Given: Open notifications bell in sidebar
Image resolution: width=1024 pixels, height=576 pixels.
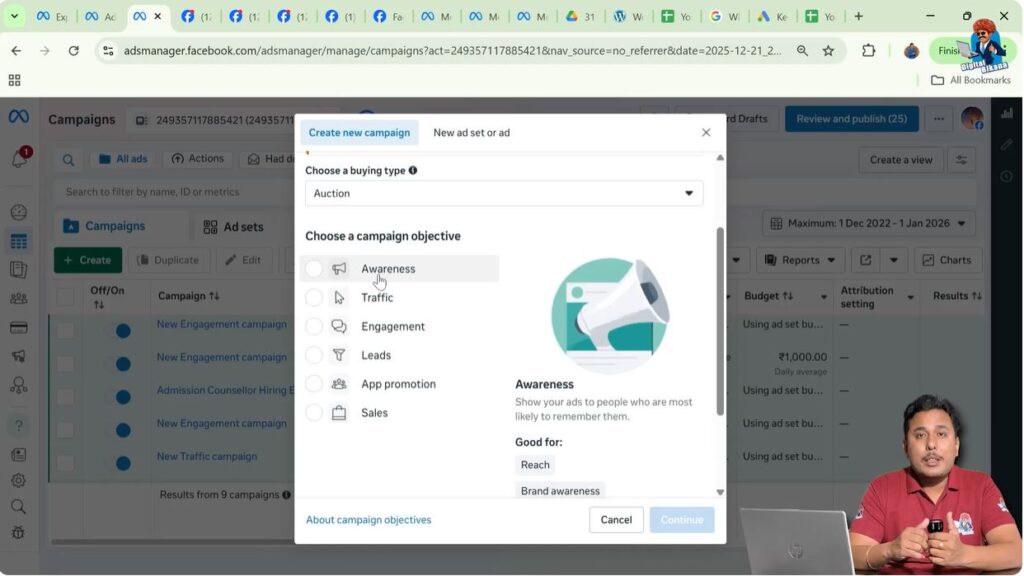Looking at the screenshot, I should click(x=18, y=159).
